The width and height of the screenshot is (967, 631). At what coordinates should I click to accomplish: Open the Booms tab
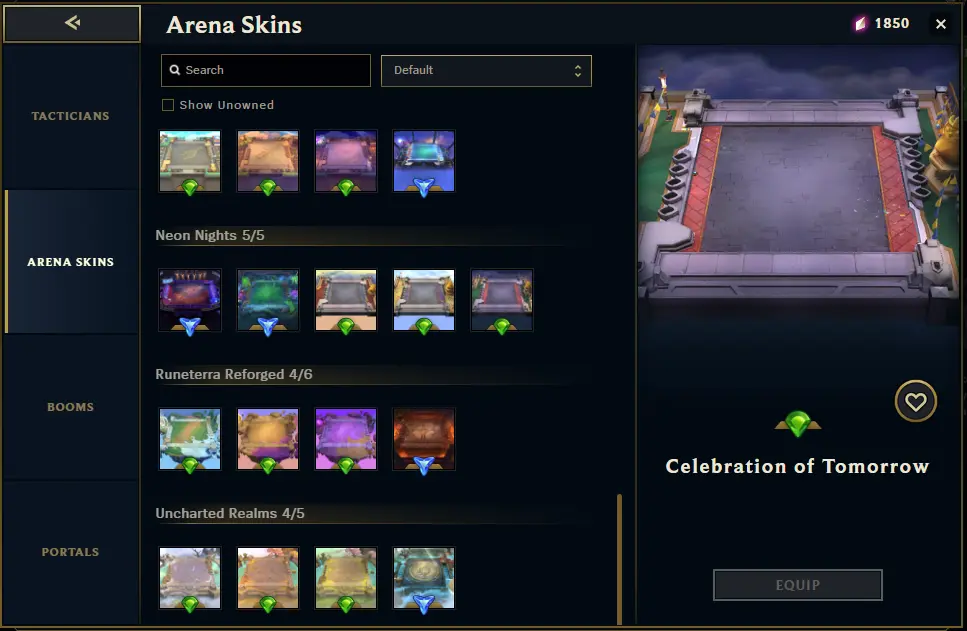pos(70,407)
